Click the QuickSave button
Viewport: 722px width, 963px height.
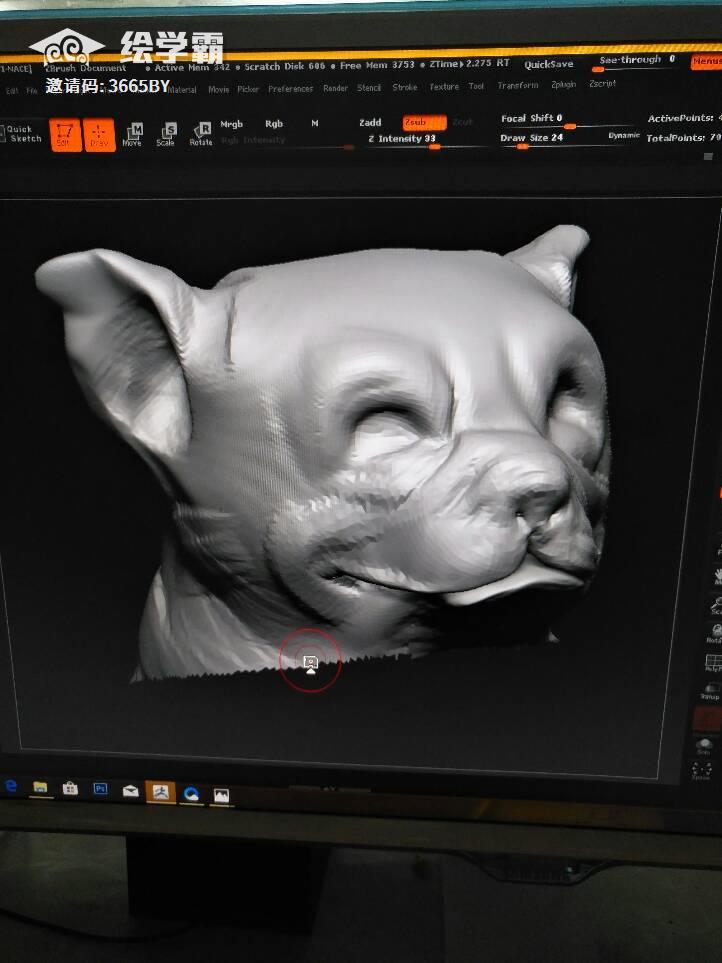tap(548, 64)
